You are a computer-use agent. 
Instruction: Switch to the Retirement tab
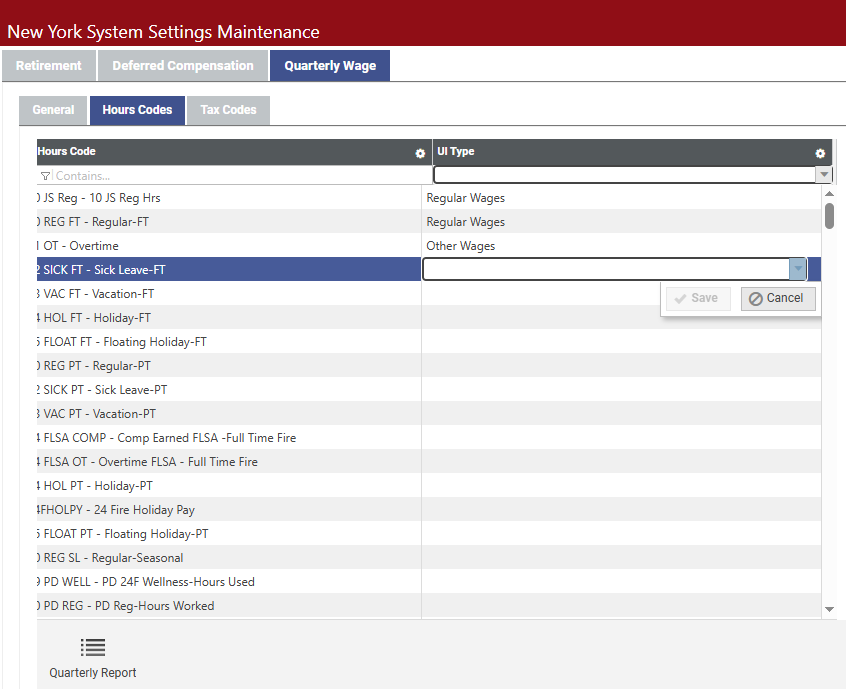tap(49, 66)
